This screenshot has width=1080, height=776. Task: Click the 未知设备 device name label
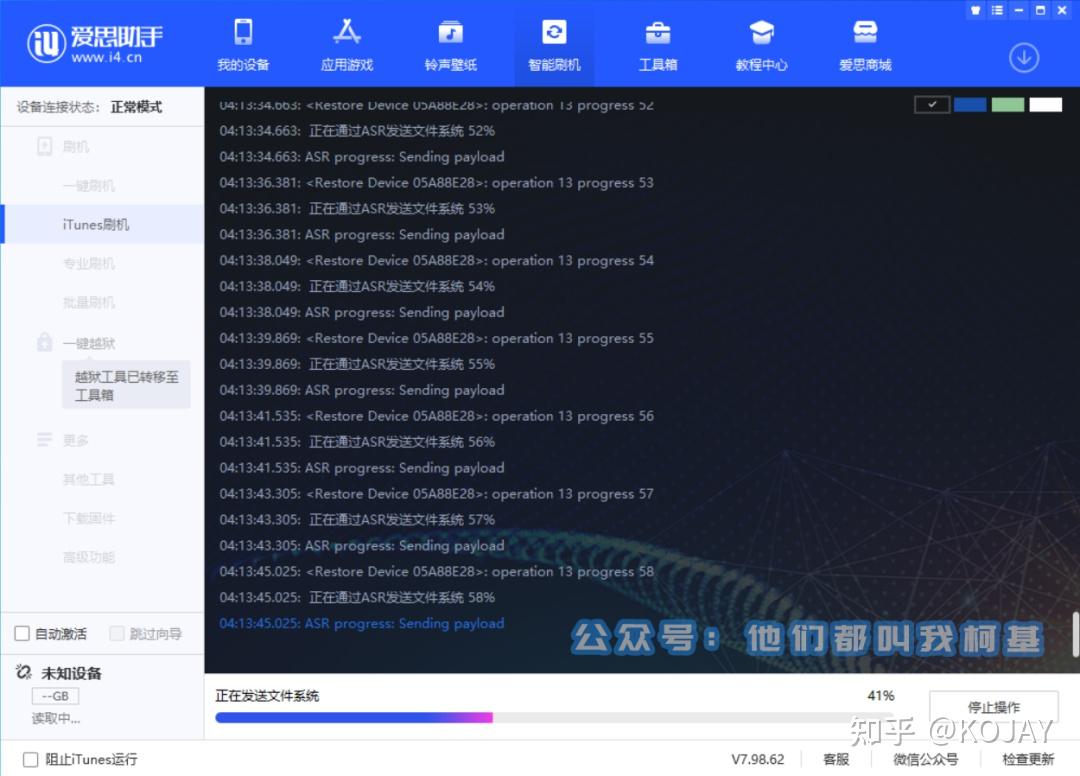[x=71, y=673]
